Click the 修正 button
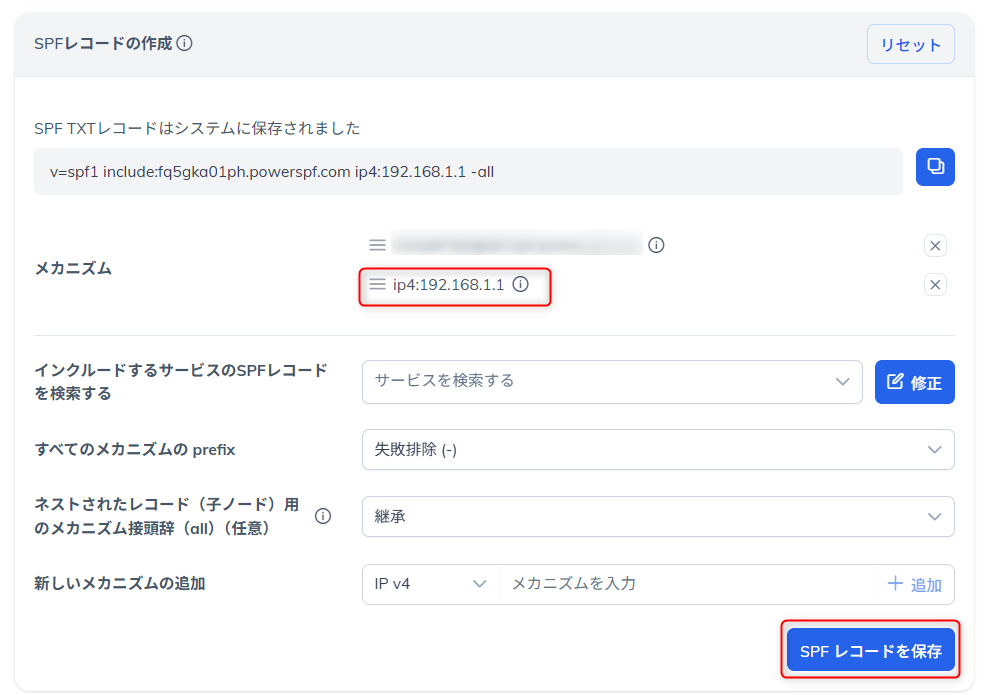The height and width of the screenshot is (695, 988). [x=914, y=381]
